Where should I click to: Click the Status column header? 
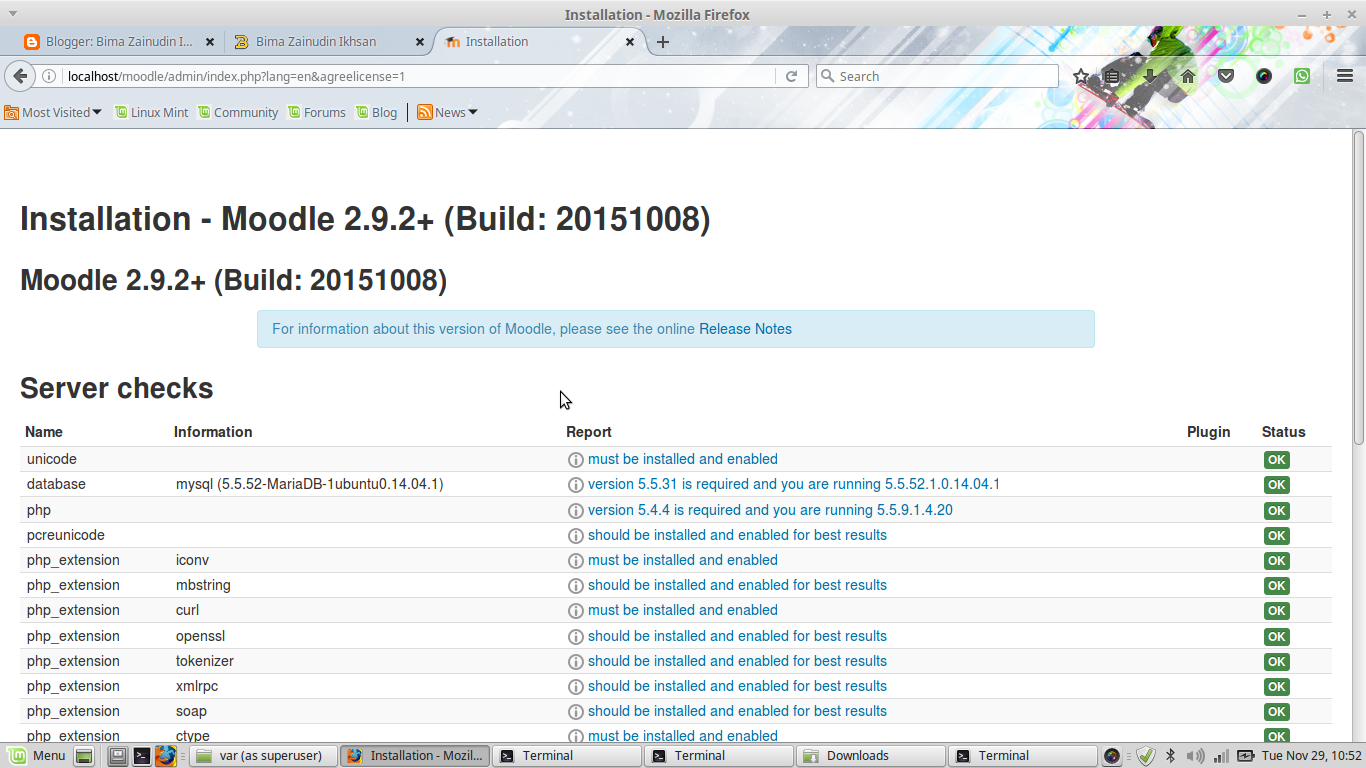(1284, 432)
